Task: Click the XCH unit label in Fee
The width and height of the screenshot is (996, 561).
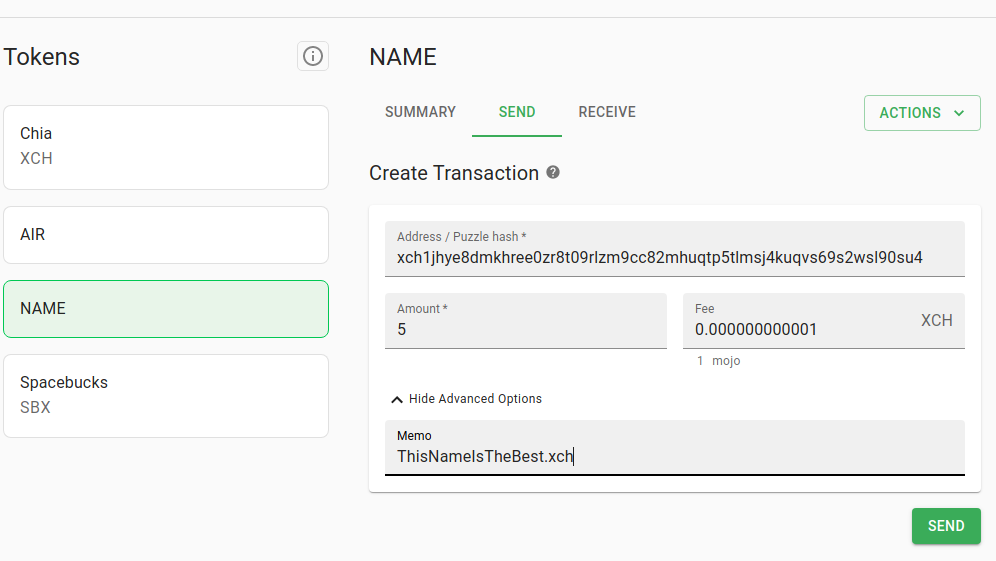Action: pos(937,320)
